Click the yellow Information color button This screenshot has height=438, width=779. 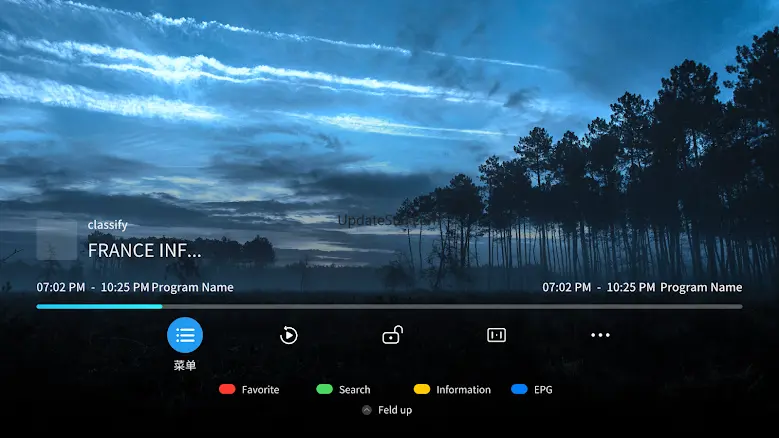[x=422, y=389]
